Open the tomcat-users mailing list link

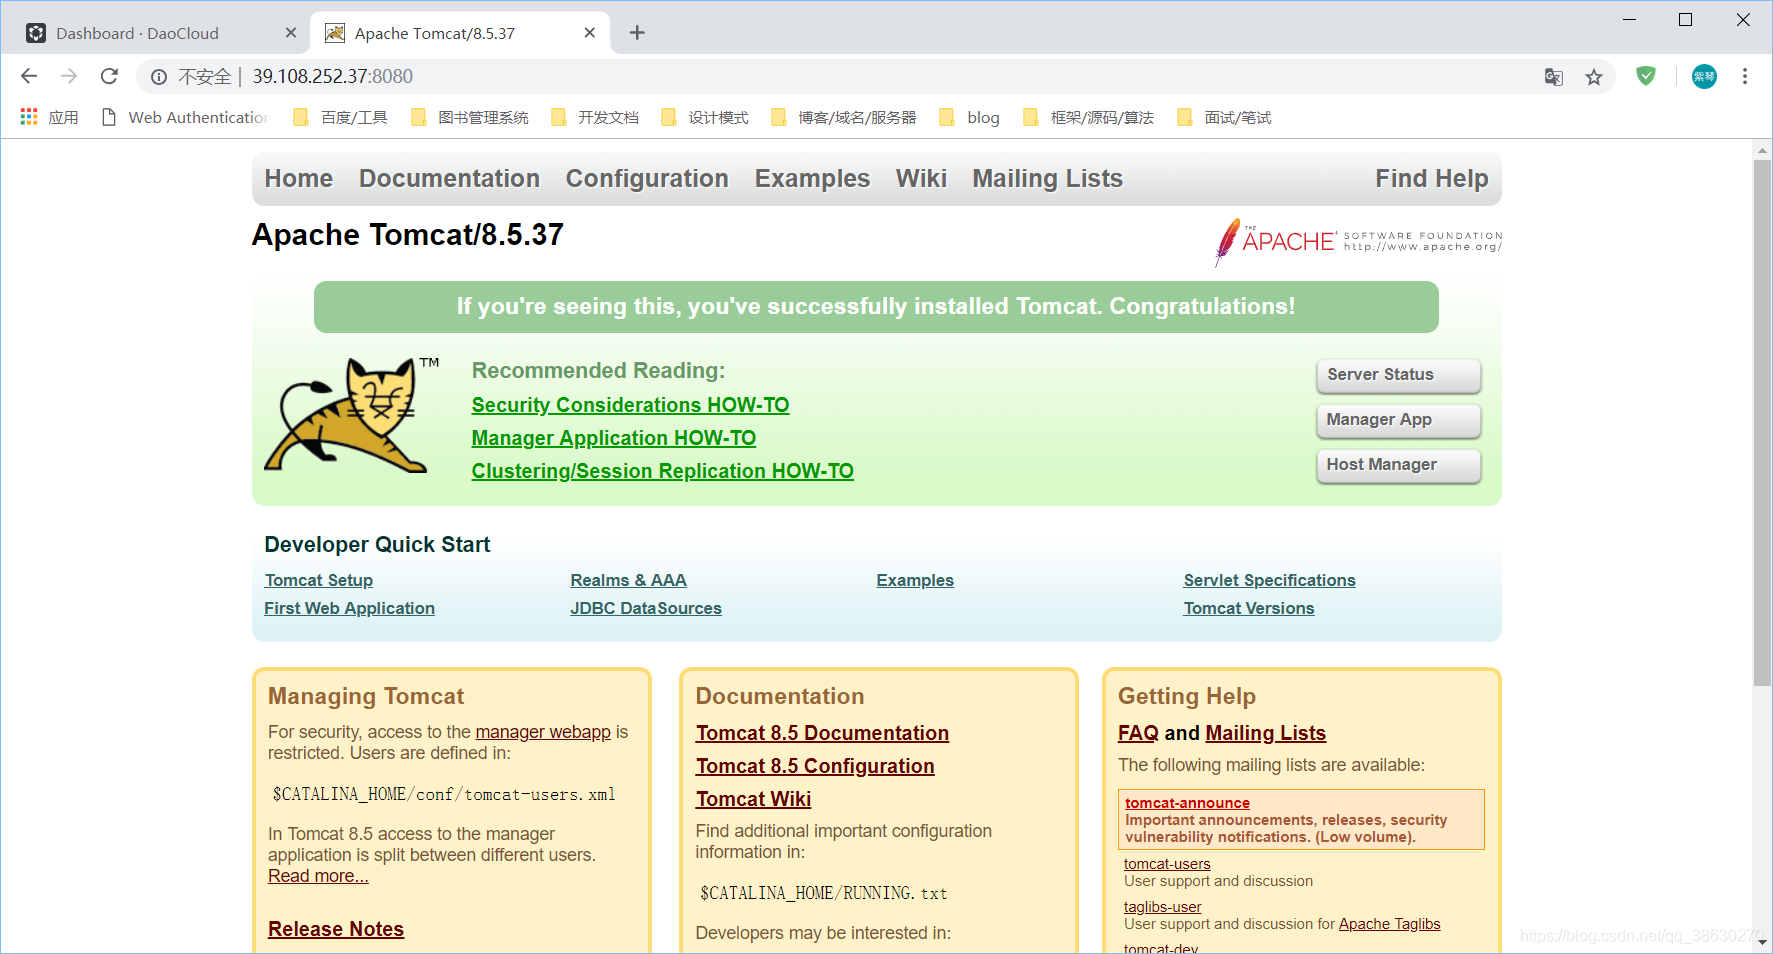1167,864
